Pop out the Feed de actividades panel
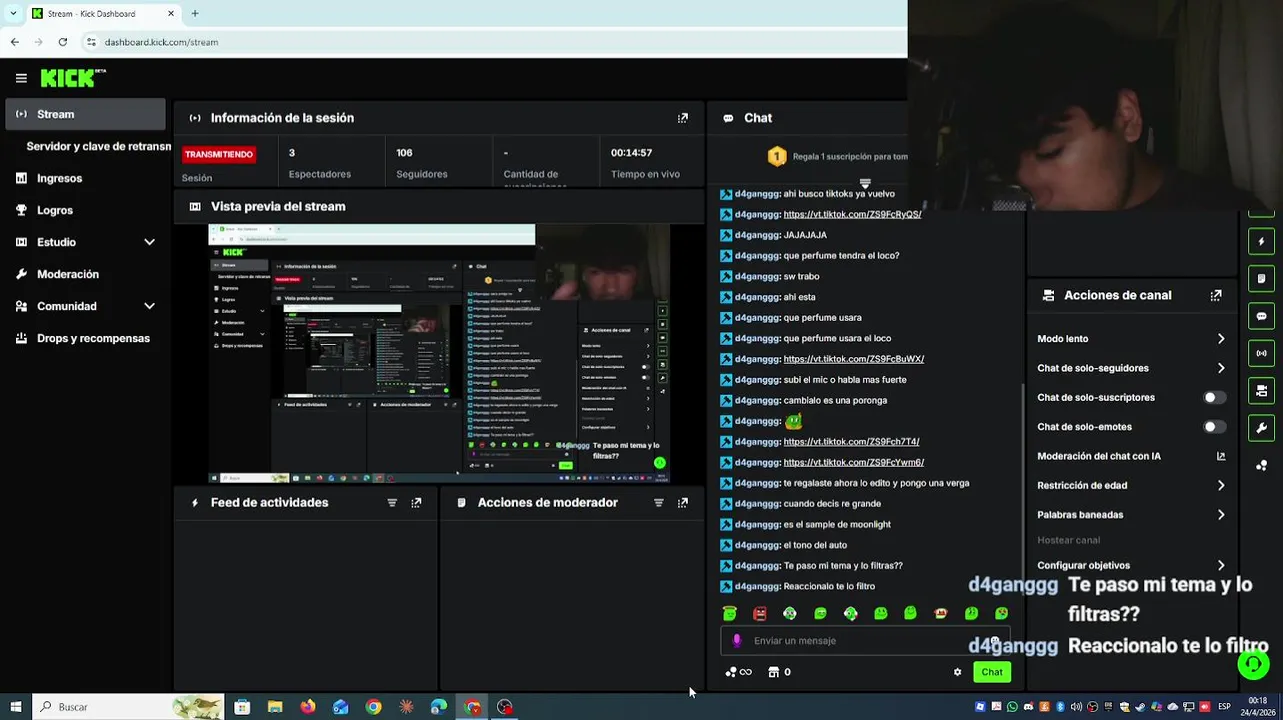The width and height of the screenshot is (1283, 720). 416,503
